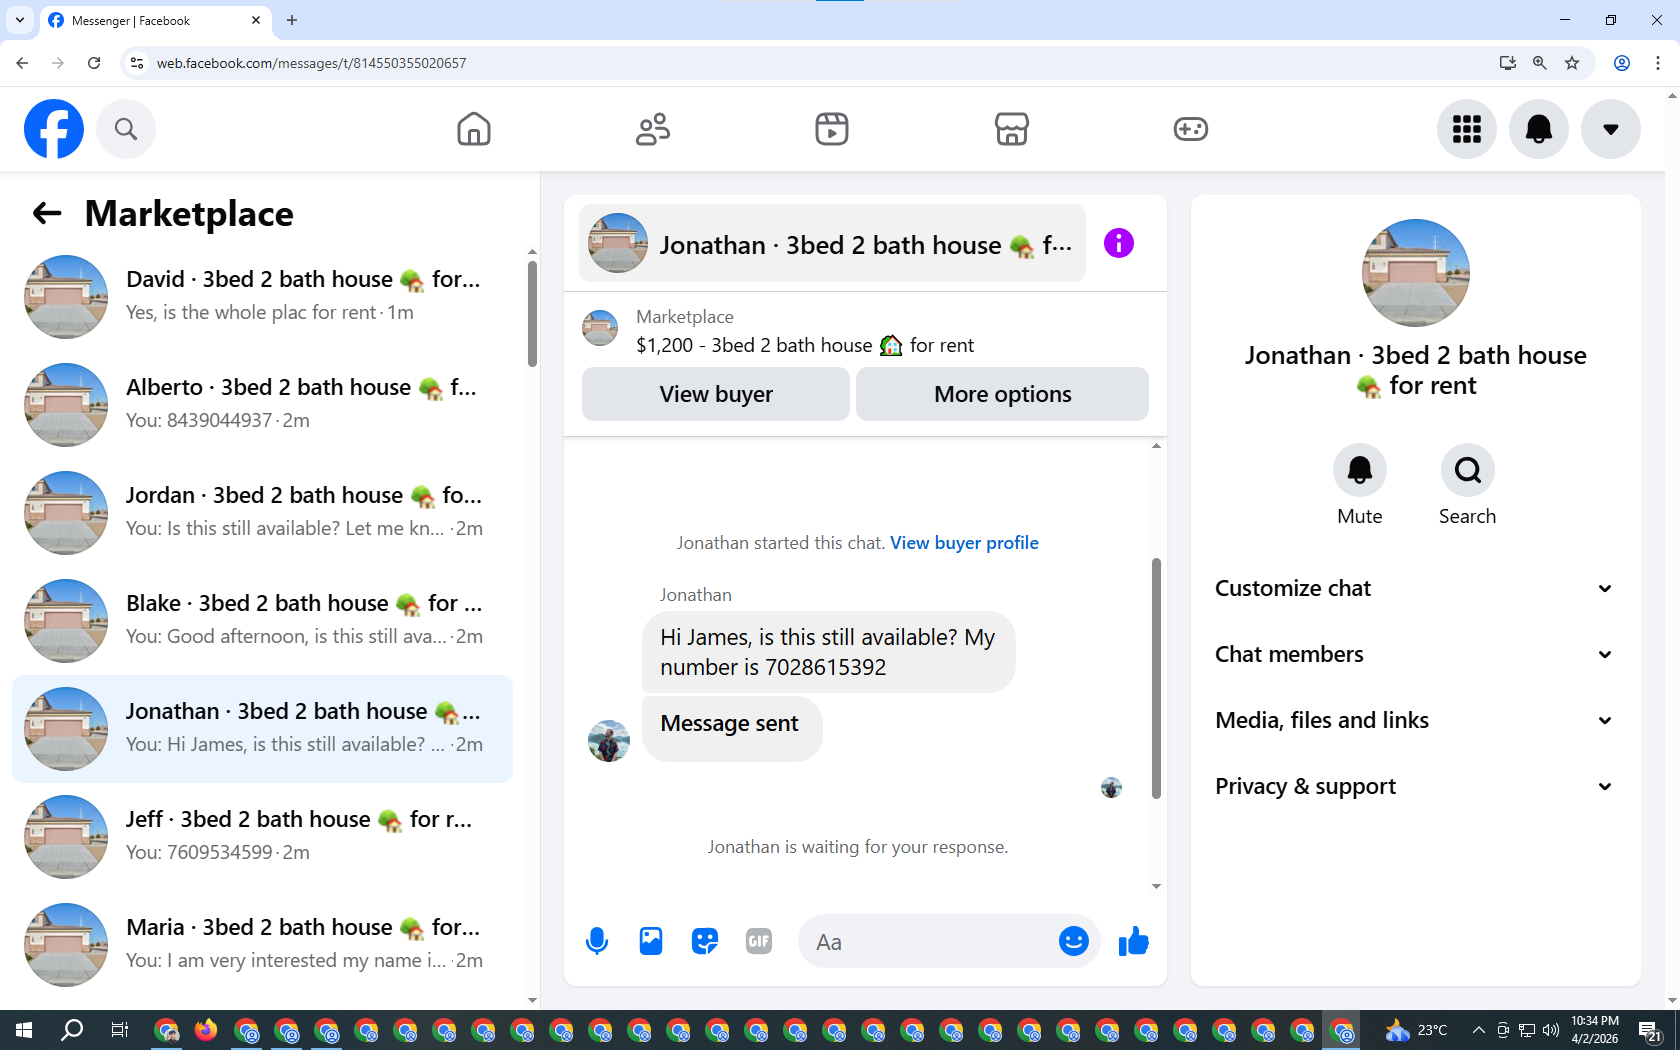This screenshot has width=1680, height=1050.
Task: Open Jeff's 3bed 2 bath house chat
Action: (262, 837)
